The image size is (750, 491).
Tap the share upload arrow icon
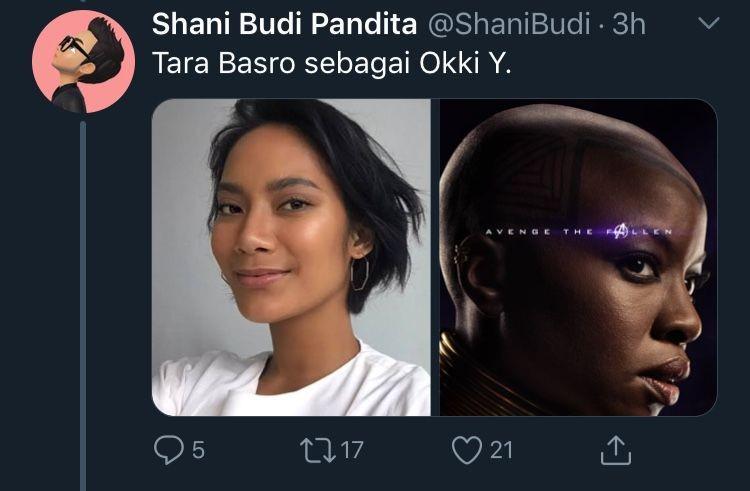616,449
